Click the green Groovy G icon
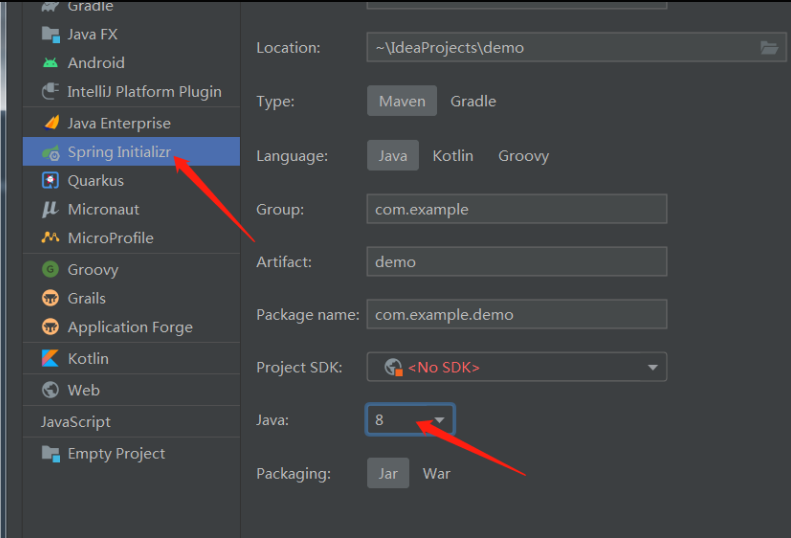Image resolution: width=791 pixels, height=538 pixels. click(50, 269)
